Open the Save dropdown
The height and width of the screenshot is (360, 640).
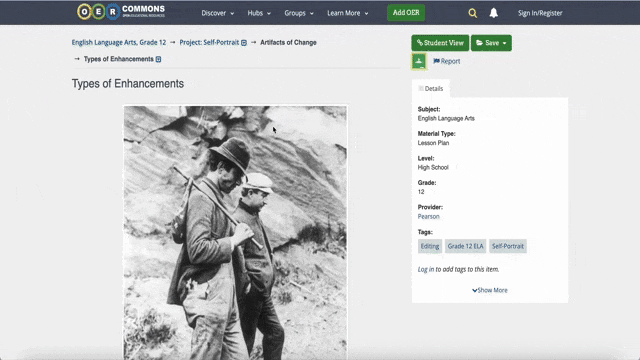coord(491,43)
